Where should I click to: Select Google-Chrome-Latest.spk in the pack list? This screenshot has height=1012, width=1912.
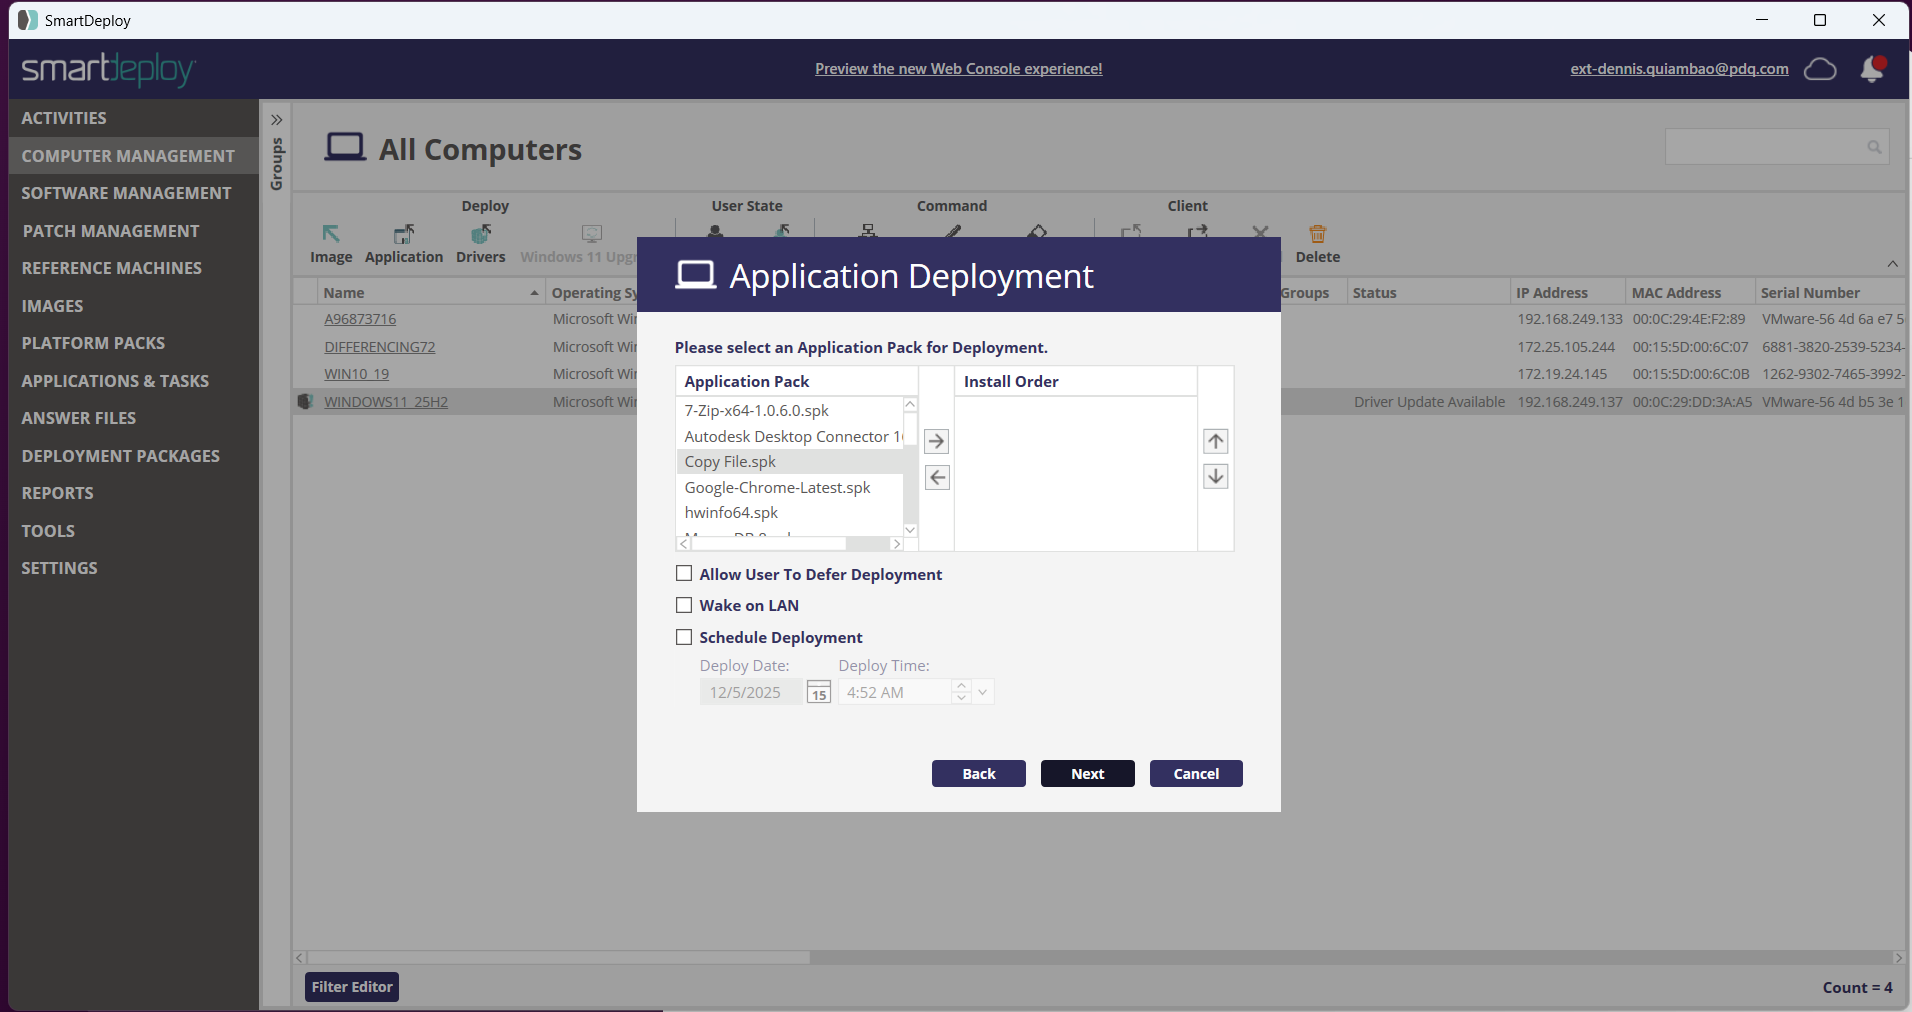click(x=777, y=487)
